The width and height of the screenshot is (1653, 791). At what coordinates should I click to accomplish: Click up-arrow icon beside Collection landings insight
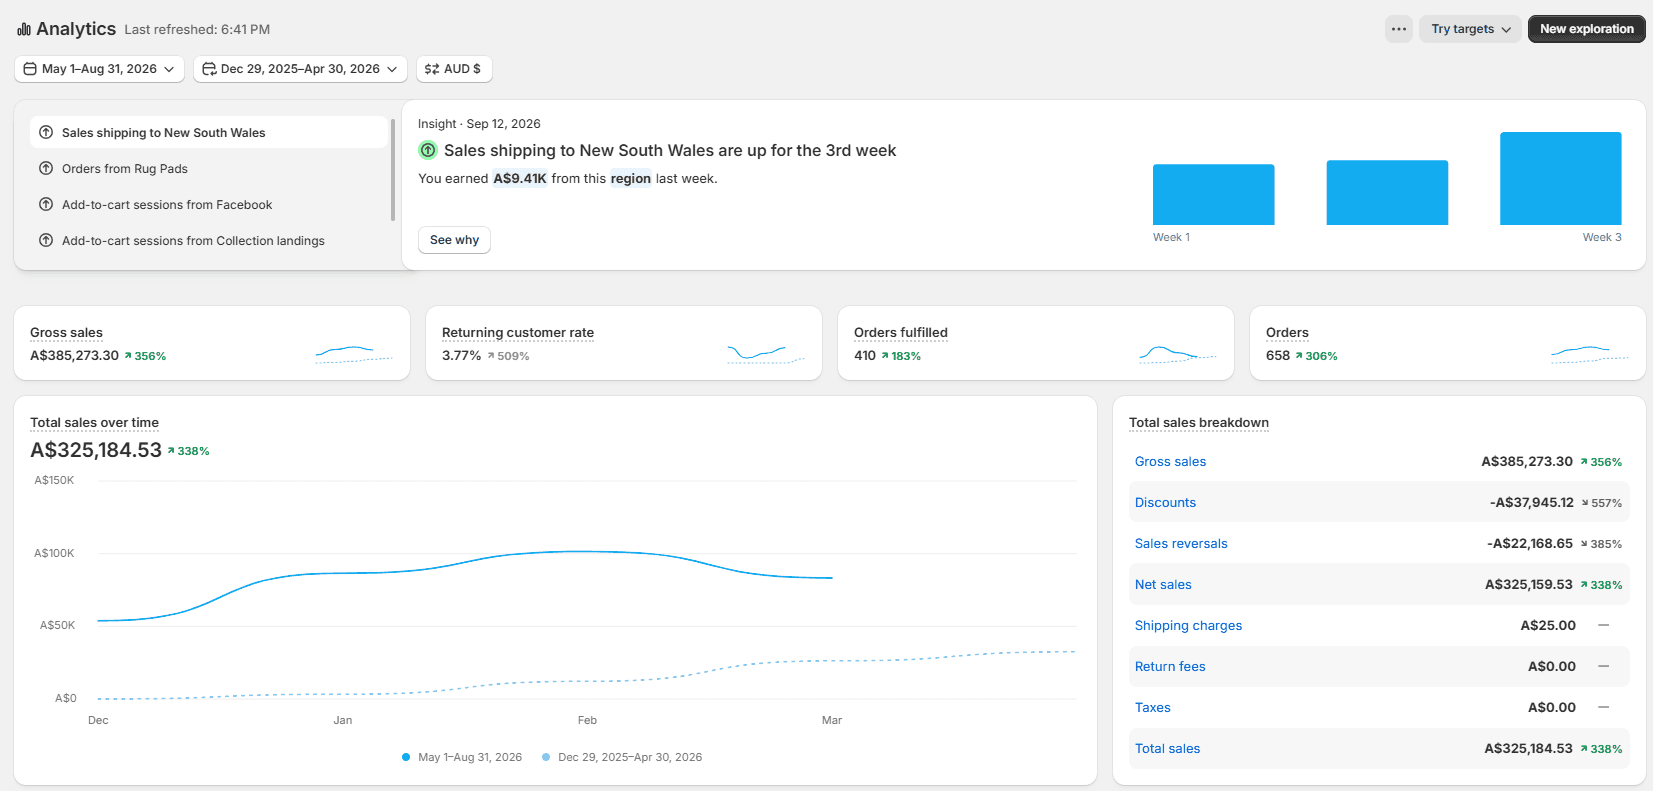click(x=46, y=240)
